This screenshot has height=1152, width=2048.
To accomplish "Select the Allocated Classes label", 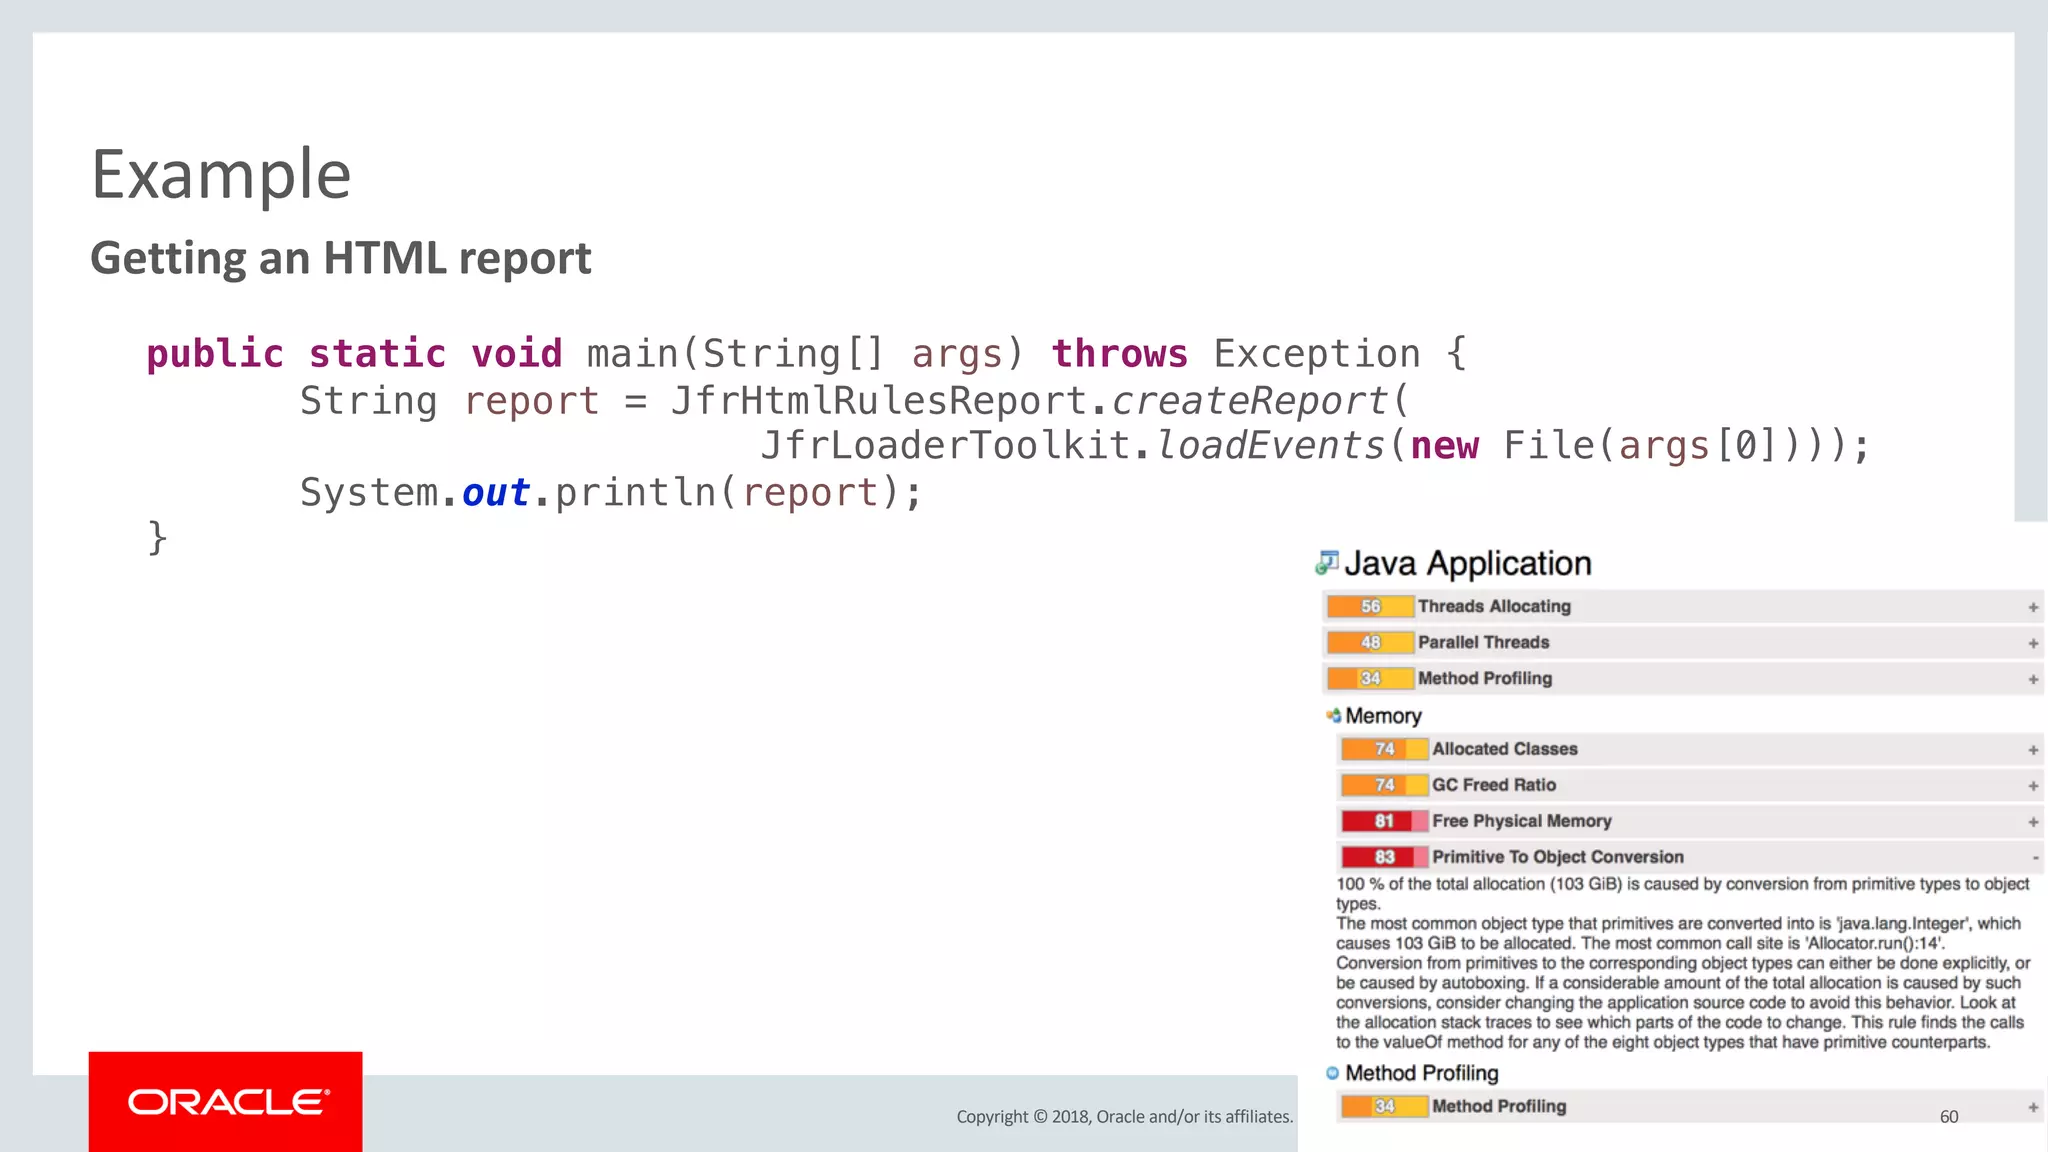I will [x=1504, y=749].
